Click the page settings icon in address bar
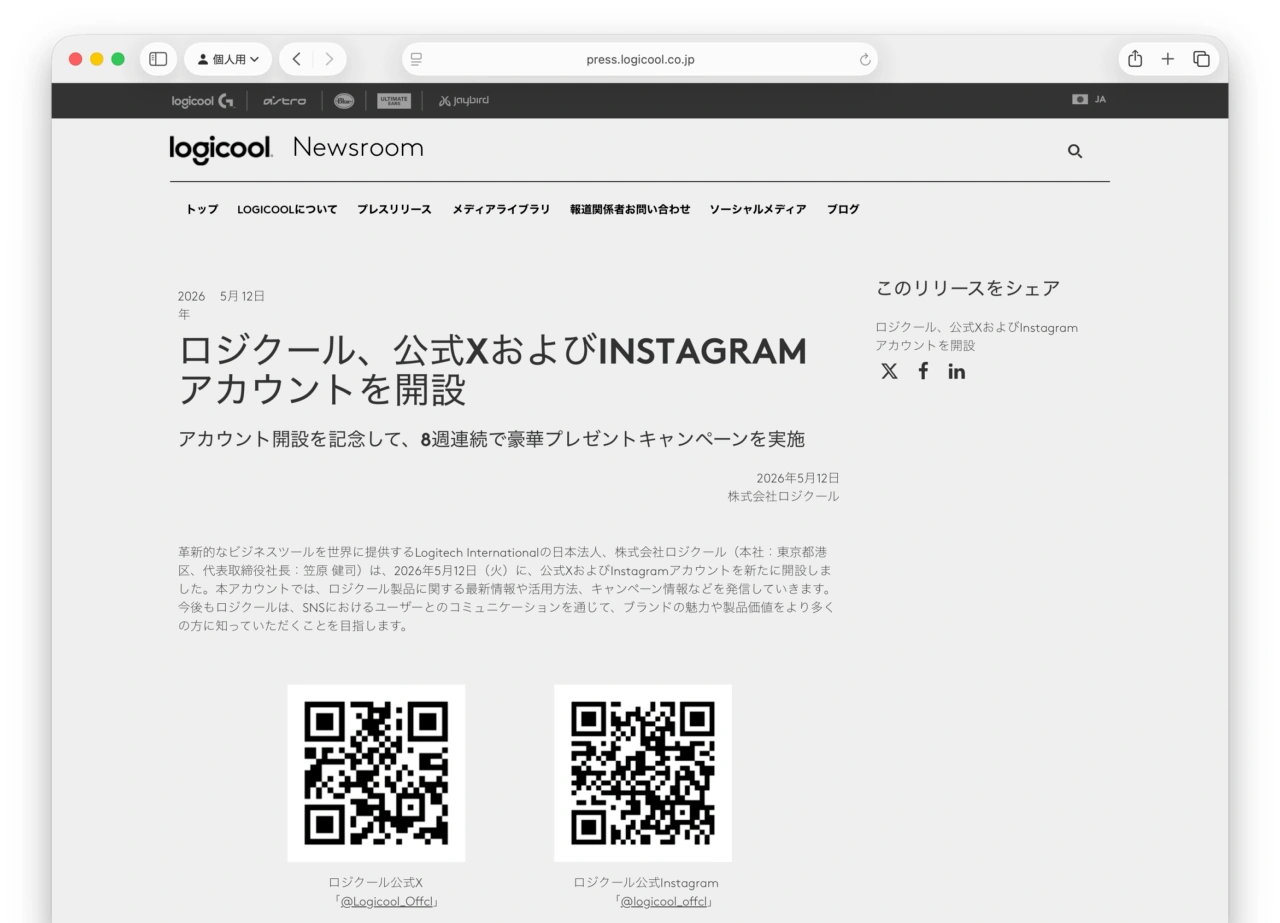 [x=416, y=59]
